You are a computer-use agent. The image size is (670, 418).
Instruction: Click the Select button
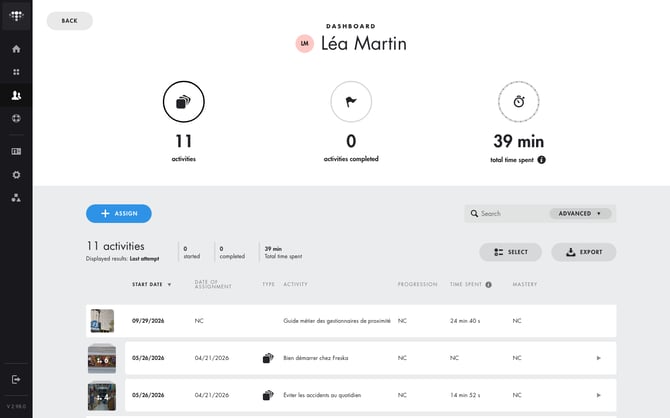pos(511,252)
